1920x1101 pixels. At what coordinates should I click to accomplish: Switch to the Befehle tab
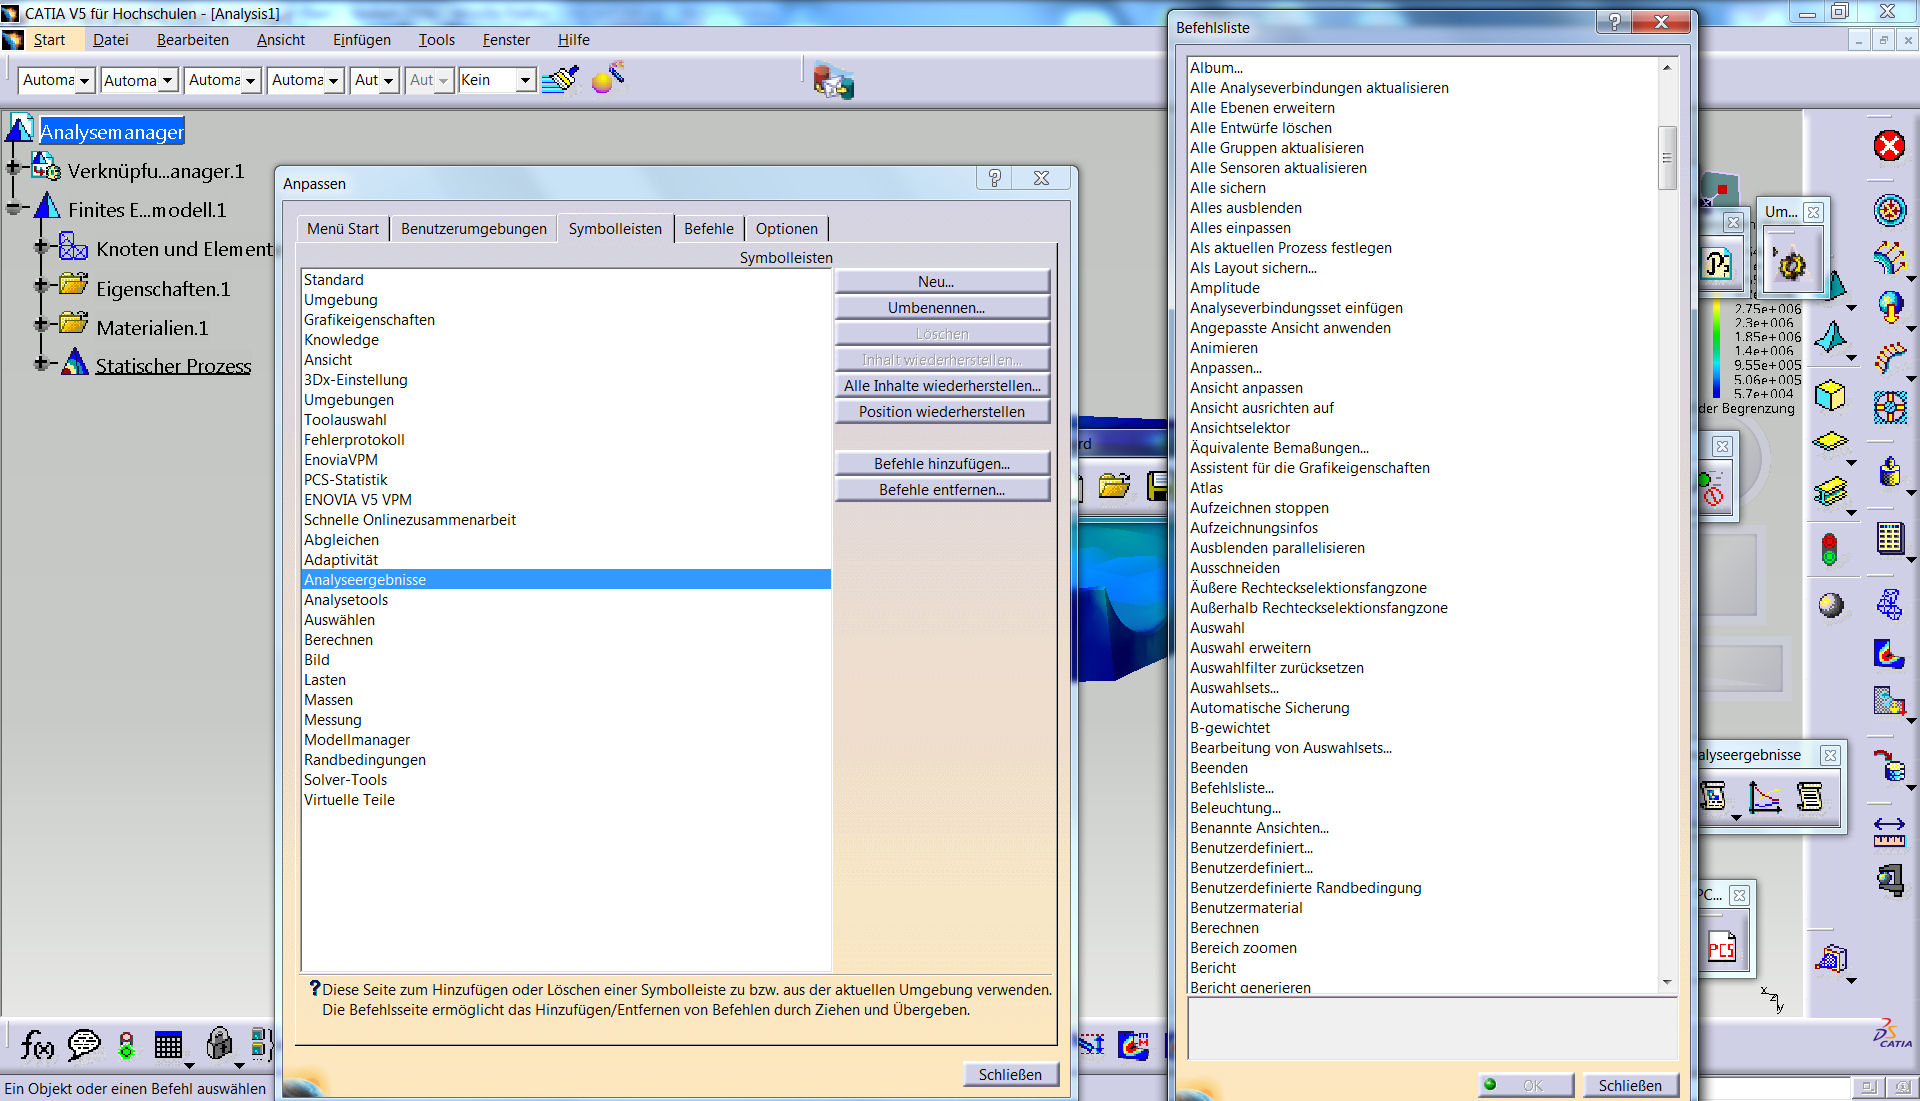[x=708, y=229]
